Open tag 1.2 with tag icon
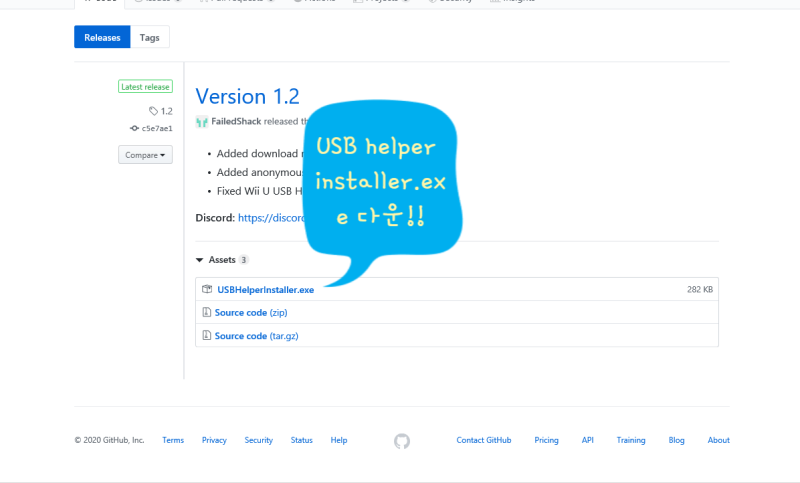The height and width of the screenshot is (483, 800). pyautogui.click(x=161, y=111)
